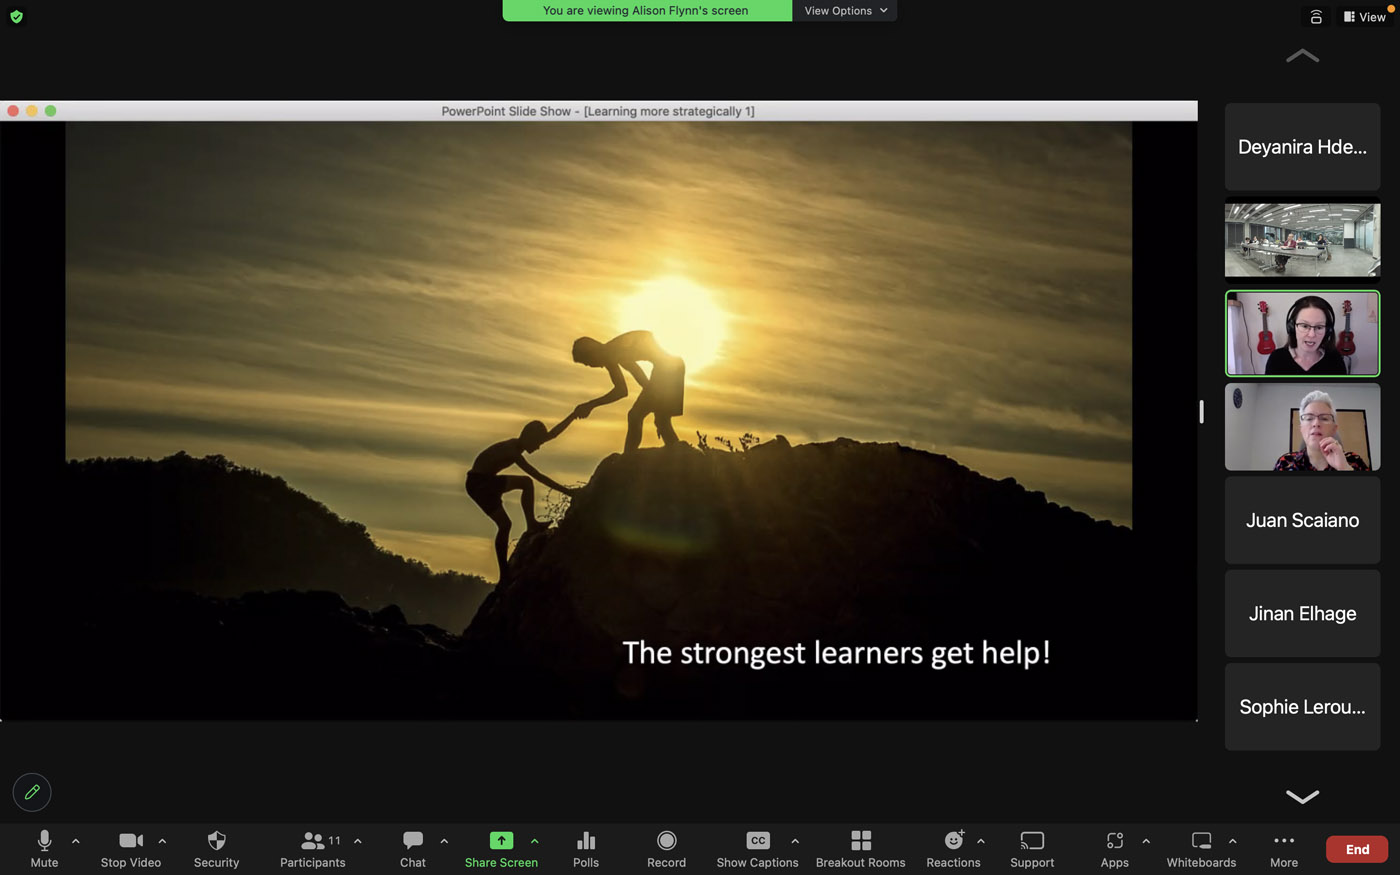Click the Security shield icon

216,848
